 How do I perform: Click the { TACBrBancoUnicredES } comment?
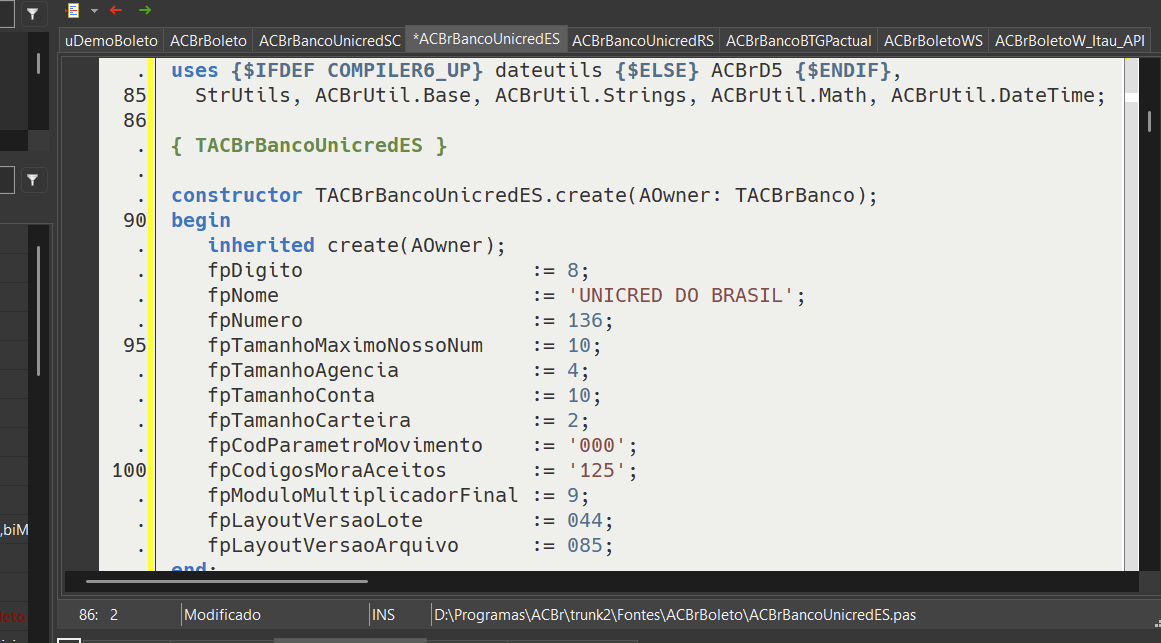point(309,145)
